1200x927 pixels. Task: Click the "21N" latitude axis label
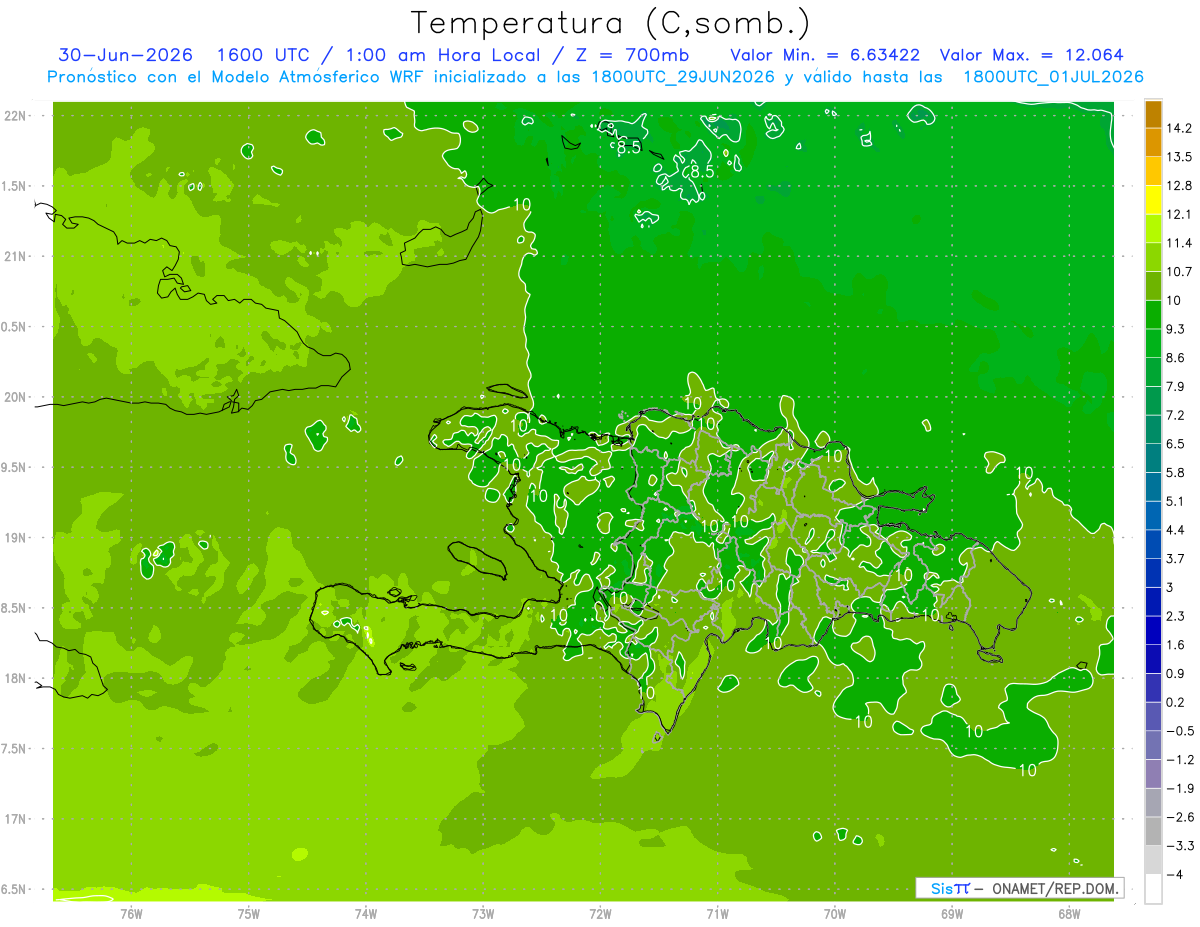16,256
